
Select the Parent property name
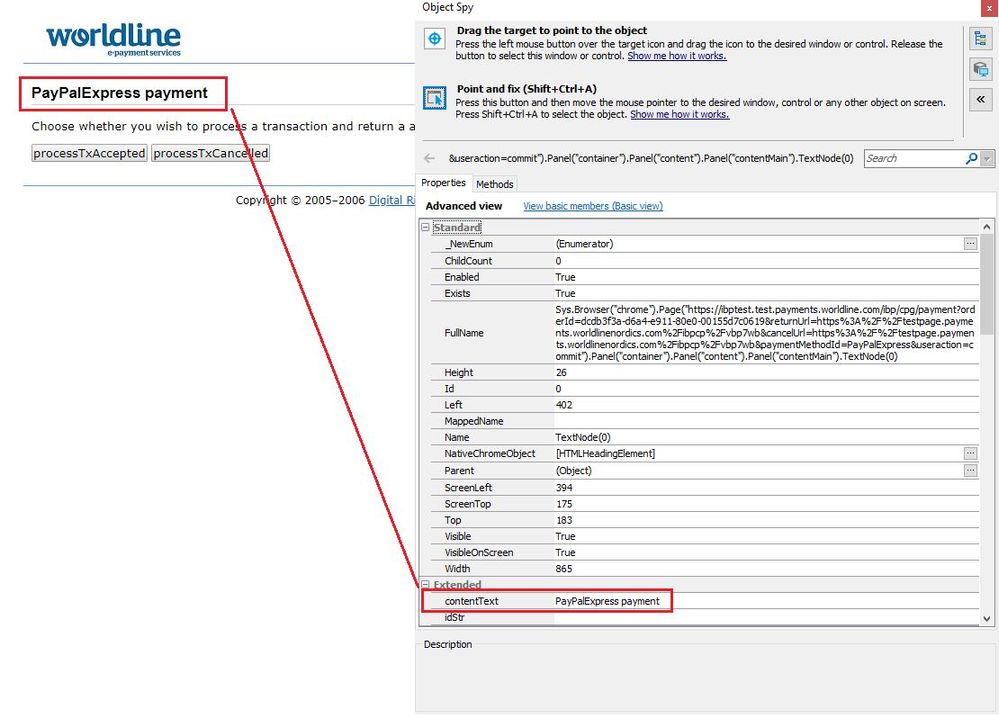(459, 470)
